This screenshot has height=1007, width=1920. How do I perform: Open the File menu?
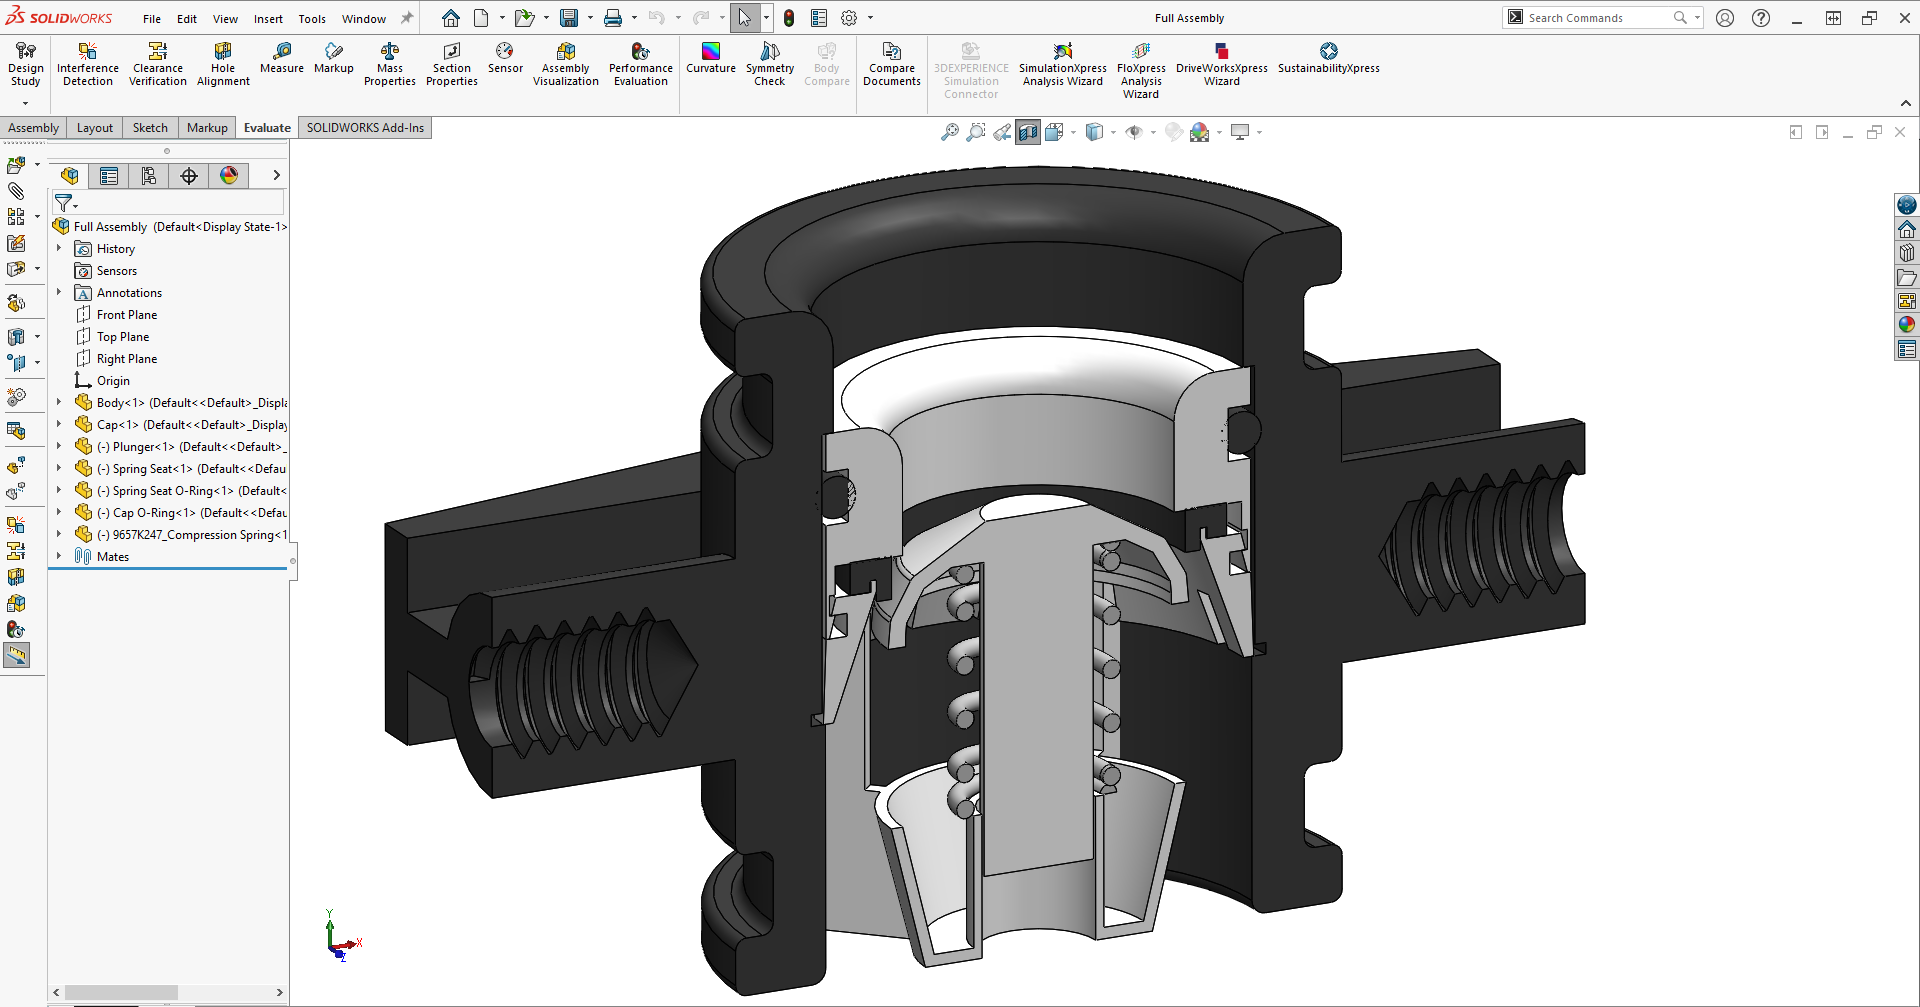152,19
